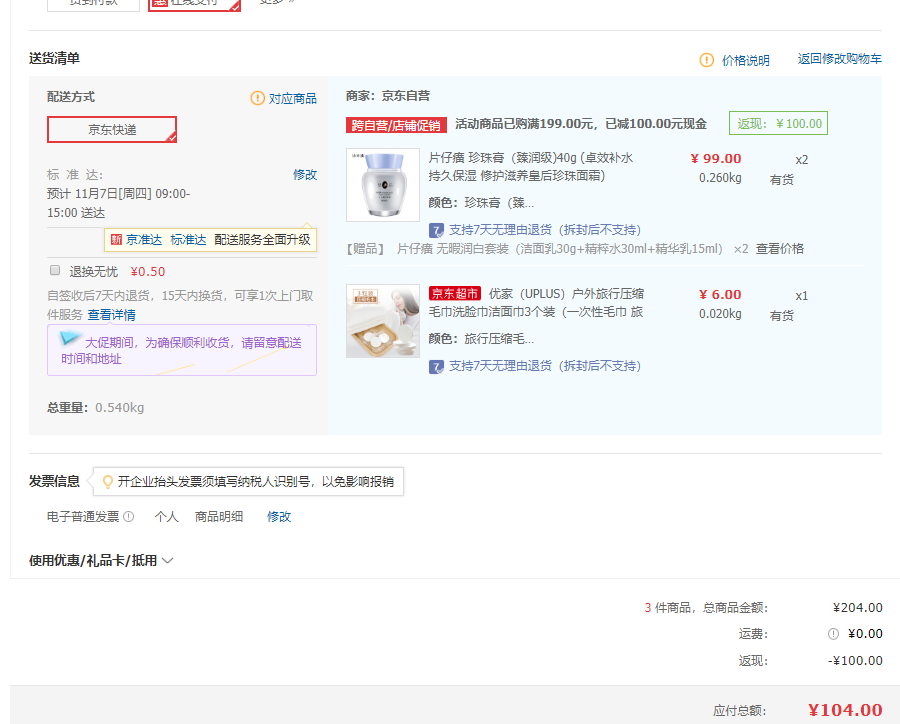Click the 对应商品 info icon
The width and height of the screenshot is (900, 724).
257,98
